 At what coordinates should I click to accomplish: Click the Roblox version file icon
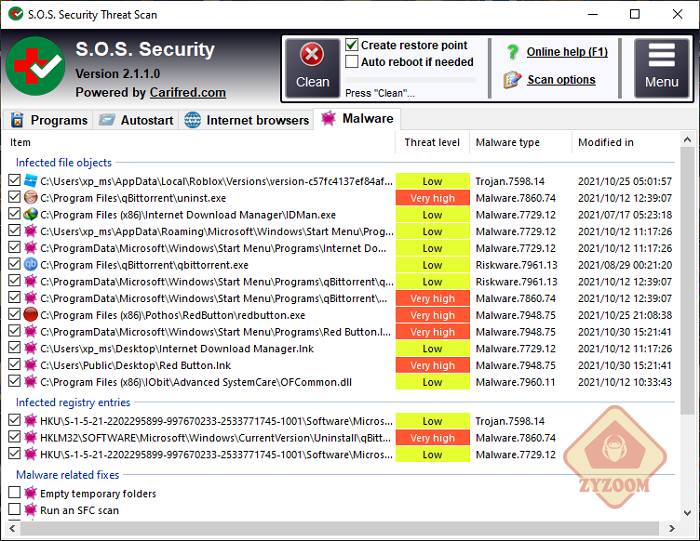[30, 181]
